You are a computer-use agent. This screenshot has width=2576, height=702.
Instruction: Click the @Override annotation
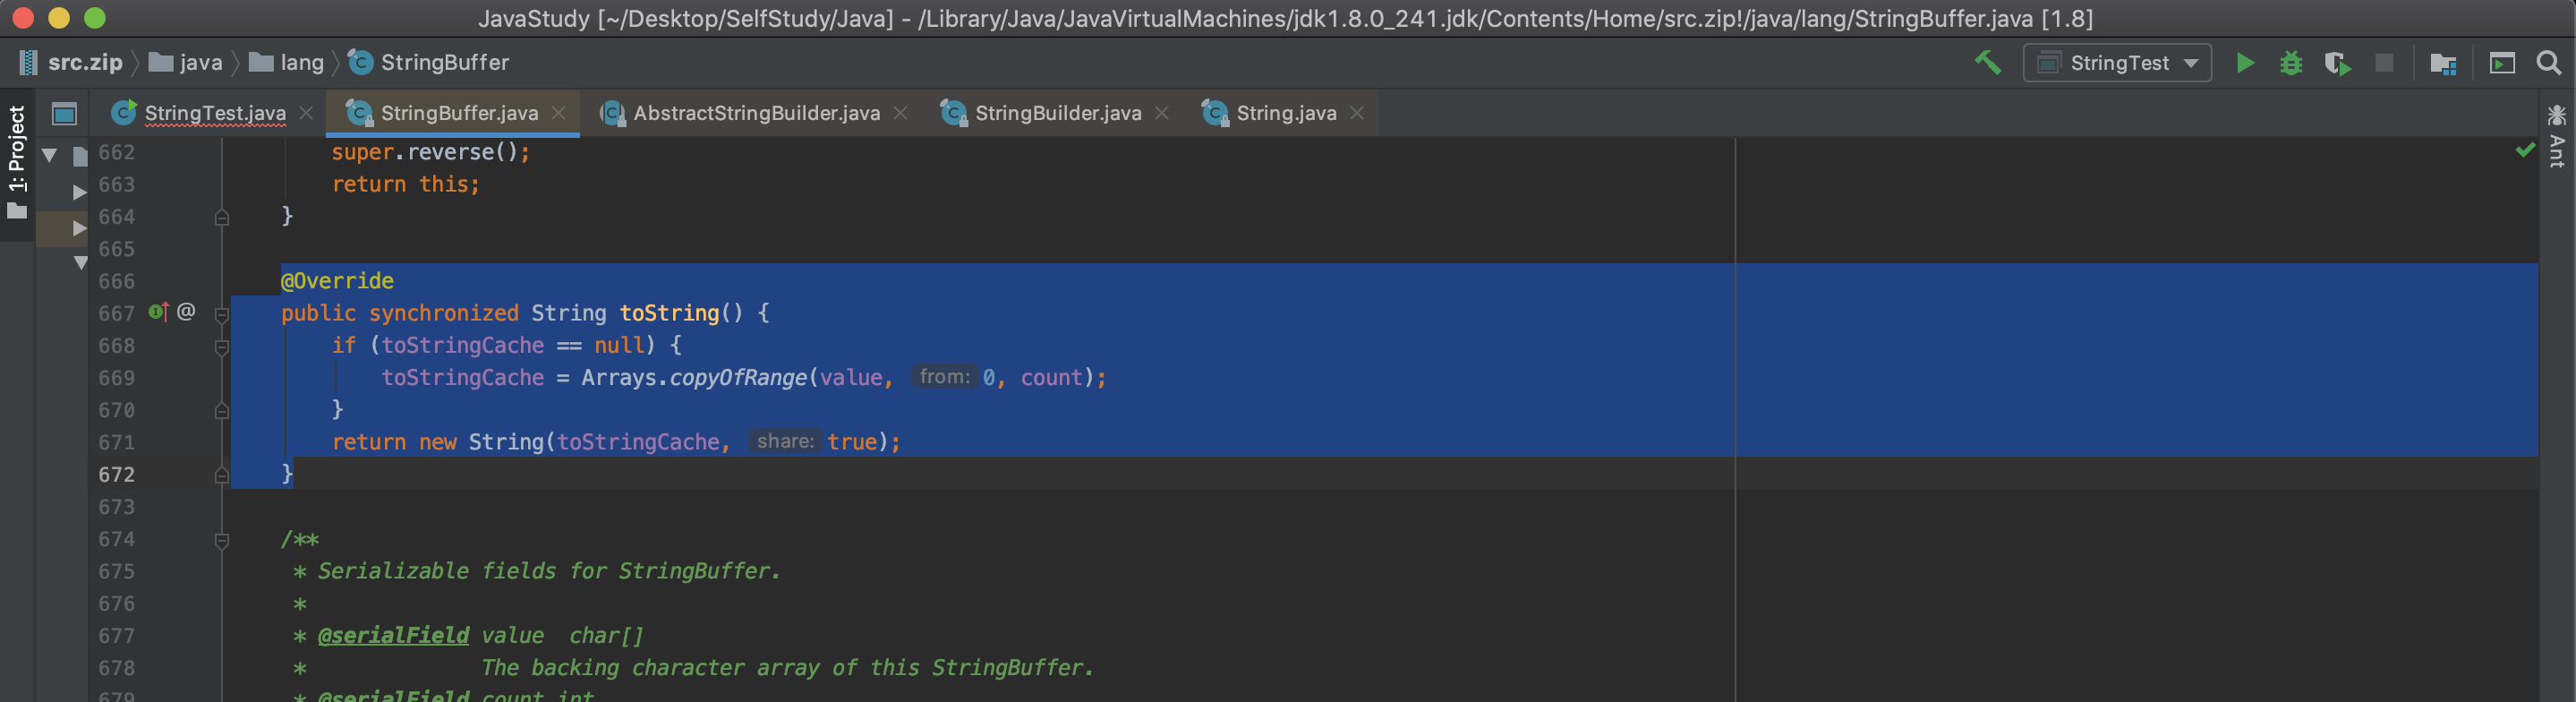click(x=337, y=281)
